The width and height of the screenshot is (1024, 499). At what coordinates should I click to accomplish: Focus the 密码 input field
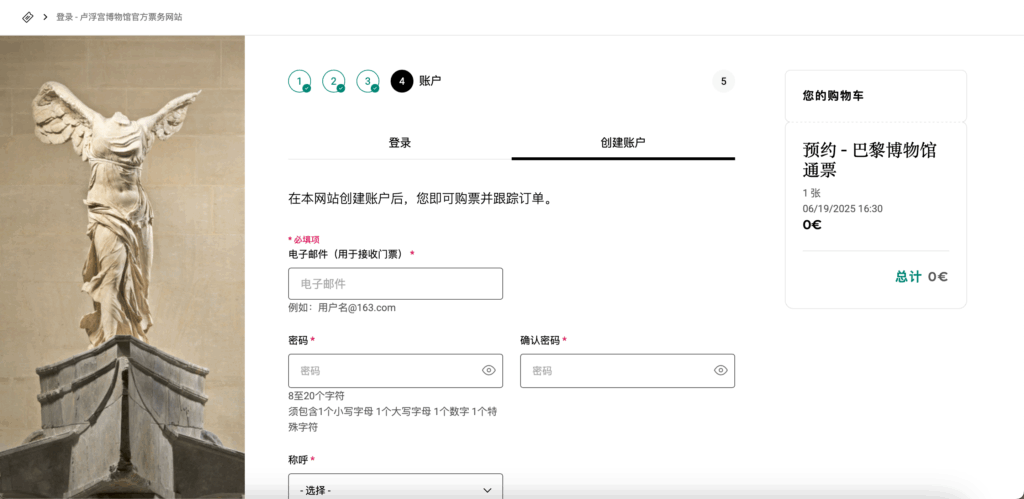pos(385,370)
